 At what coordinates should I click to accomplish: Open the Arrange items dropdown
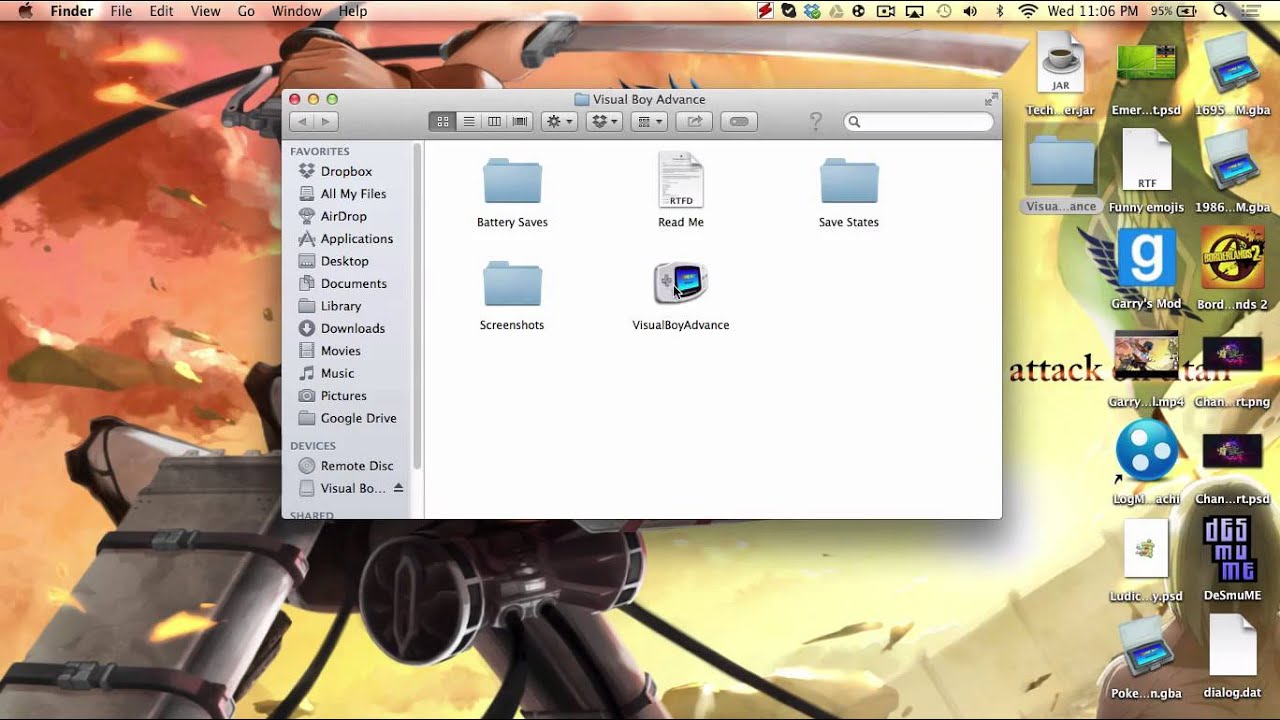[x=650, y=121]
